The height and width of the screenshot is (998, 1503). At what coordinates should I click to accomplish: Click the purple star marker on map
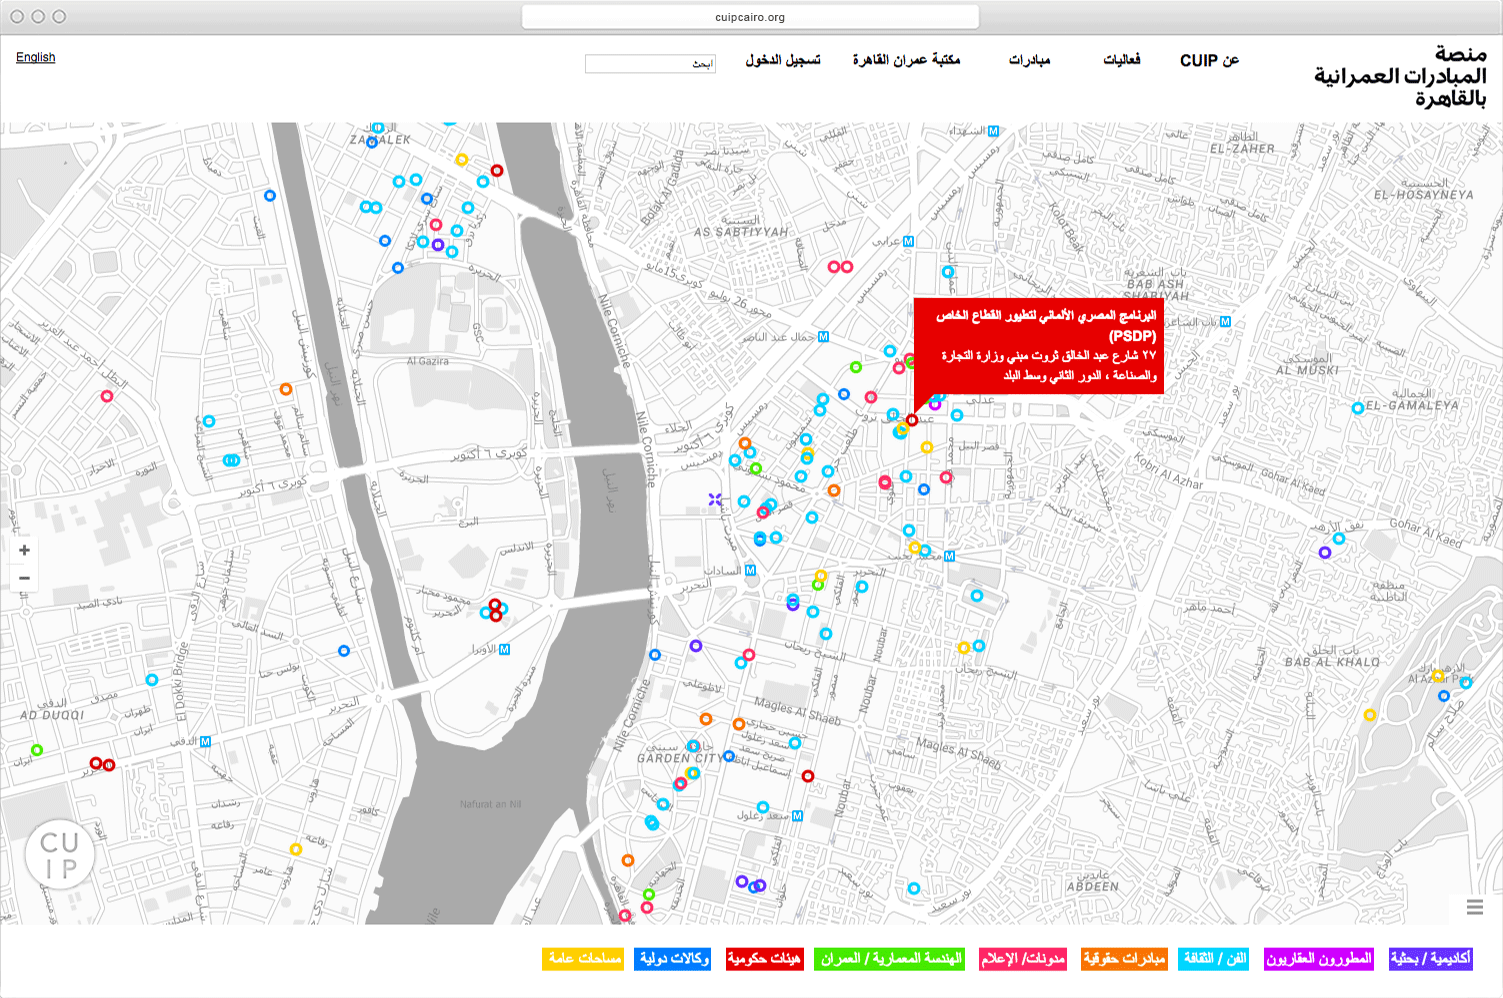tap(715, 499)
